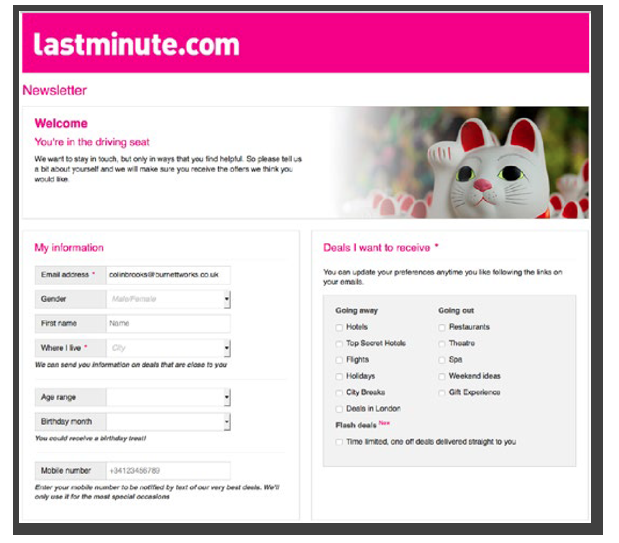Open the Age range dropdown
The width and height of the screenshot is (619, 543).
tap(168, 397)
